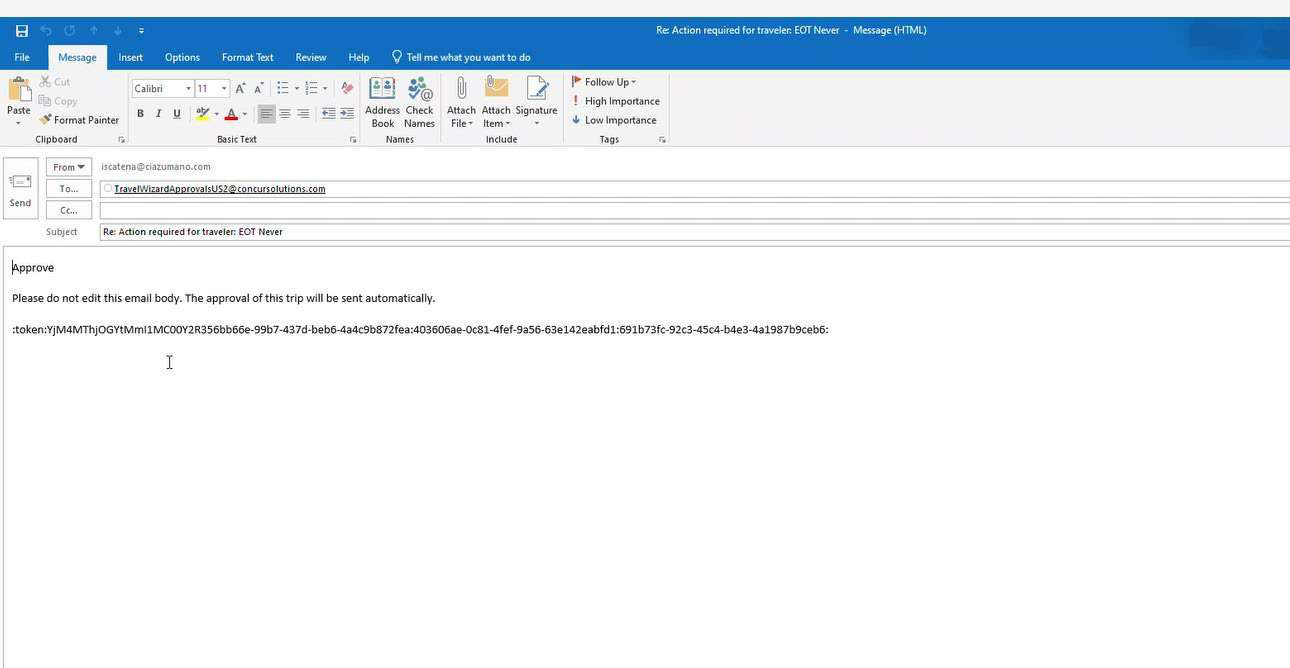The height and width of the screenshot is (668, 1290).
Task: Click Tell me what you want to do
Action: [x=461, y=57]
